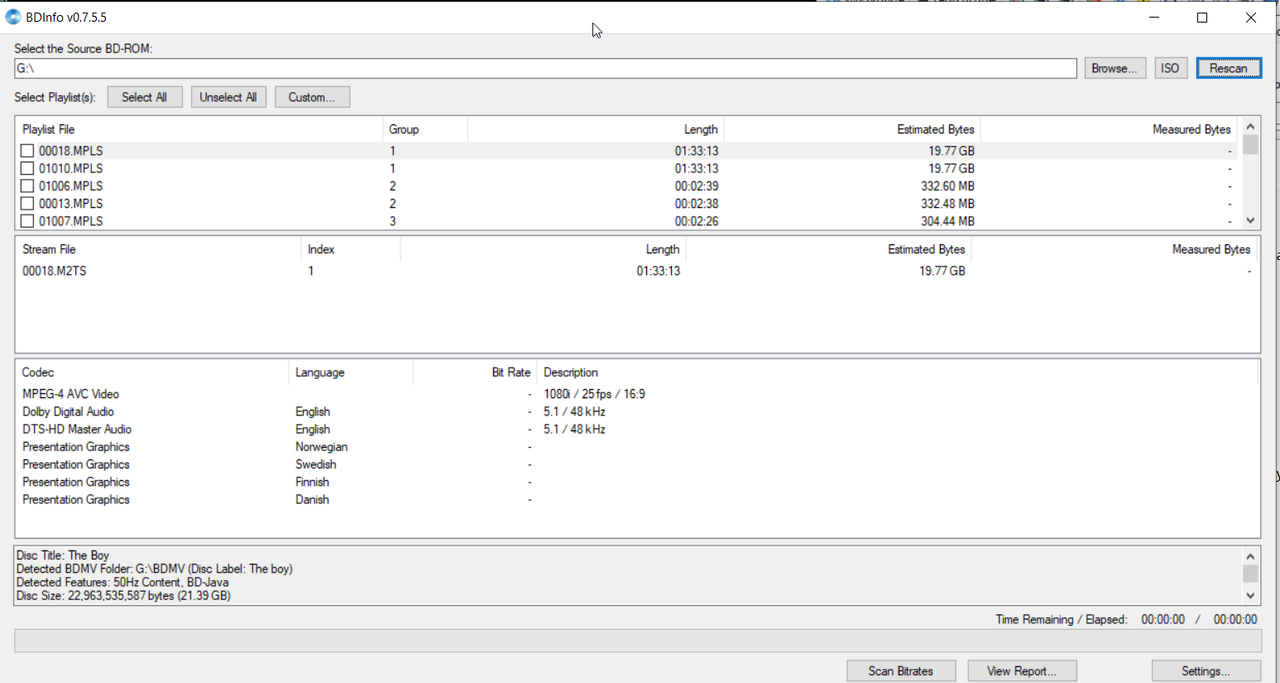Click the Disc Title: The Boy line
This screenshot has height=683, width=1280.
[x=63, y=556]
